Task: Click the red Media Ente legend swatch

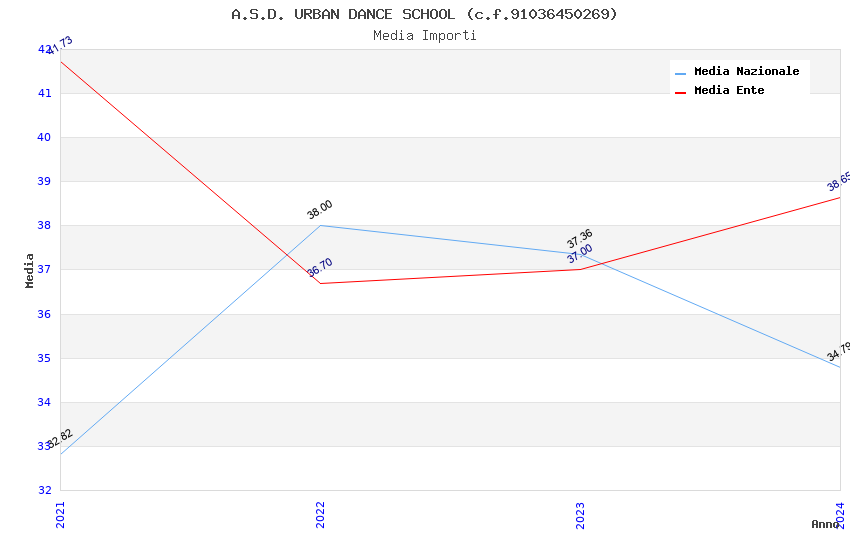Action: pos(680,92)
